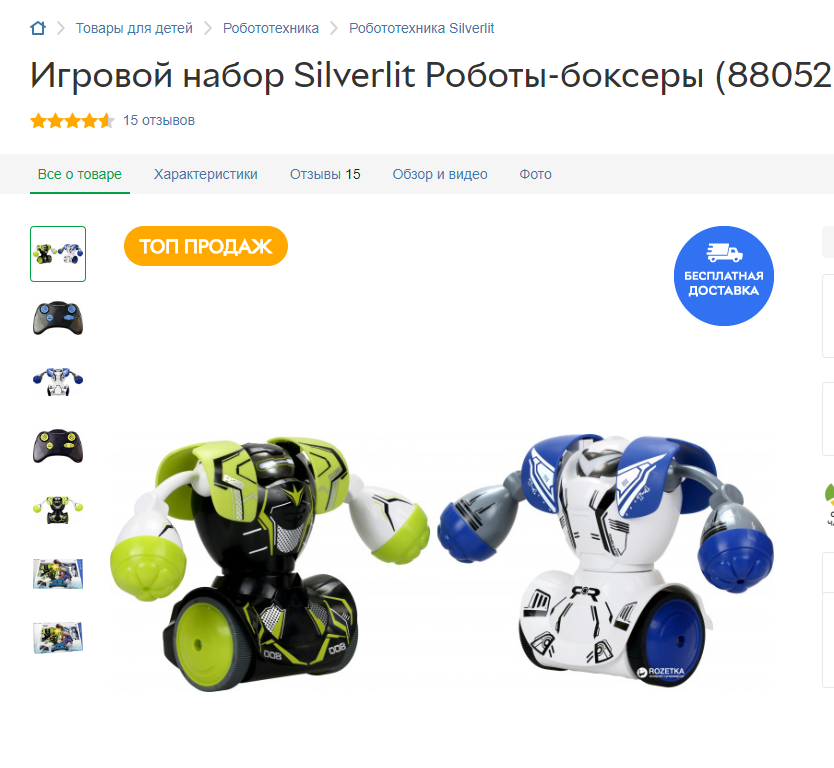
Task: Go to the Робототехника breadcrumb link
Action: tap(271, 28)
